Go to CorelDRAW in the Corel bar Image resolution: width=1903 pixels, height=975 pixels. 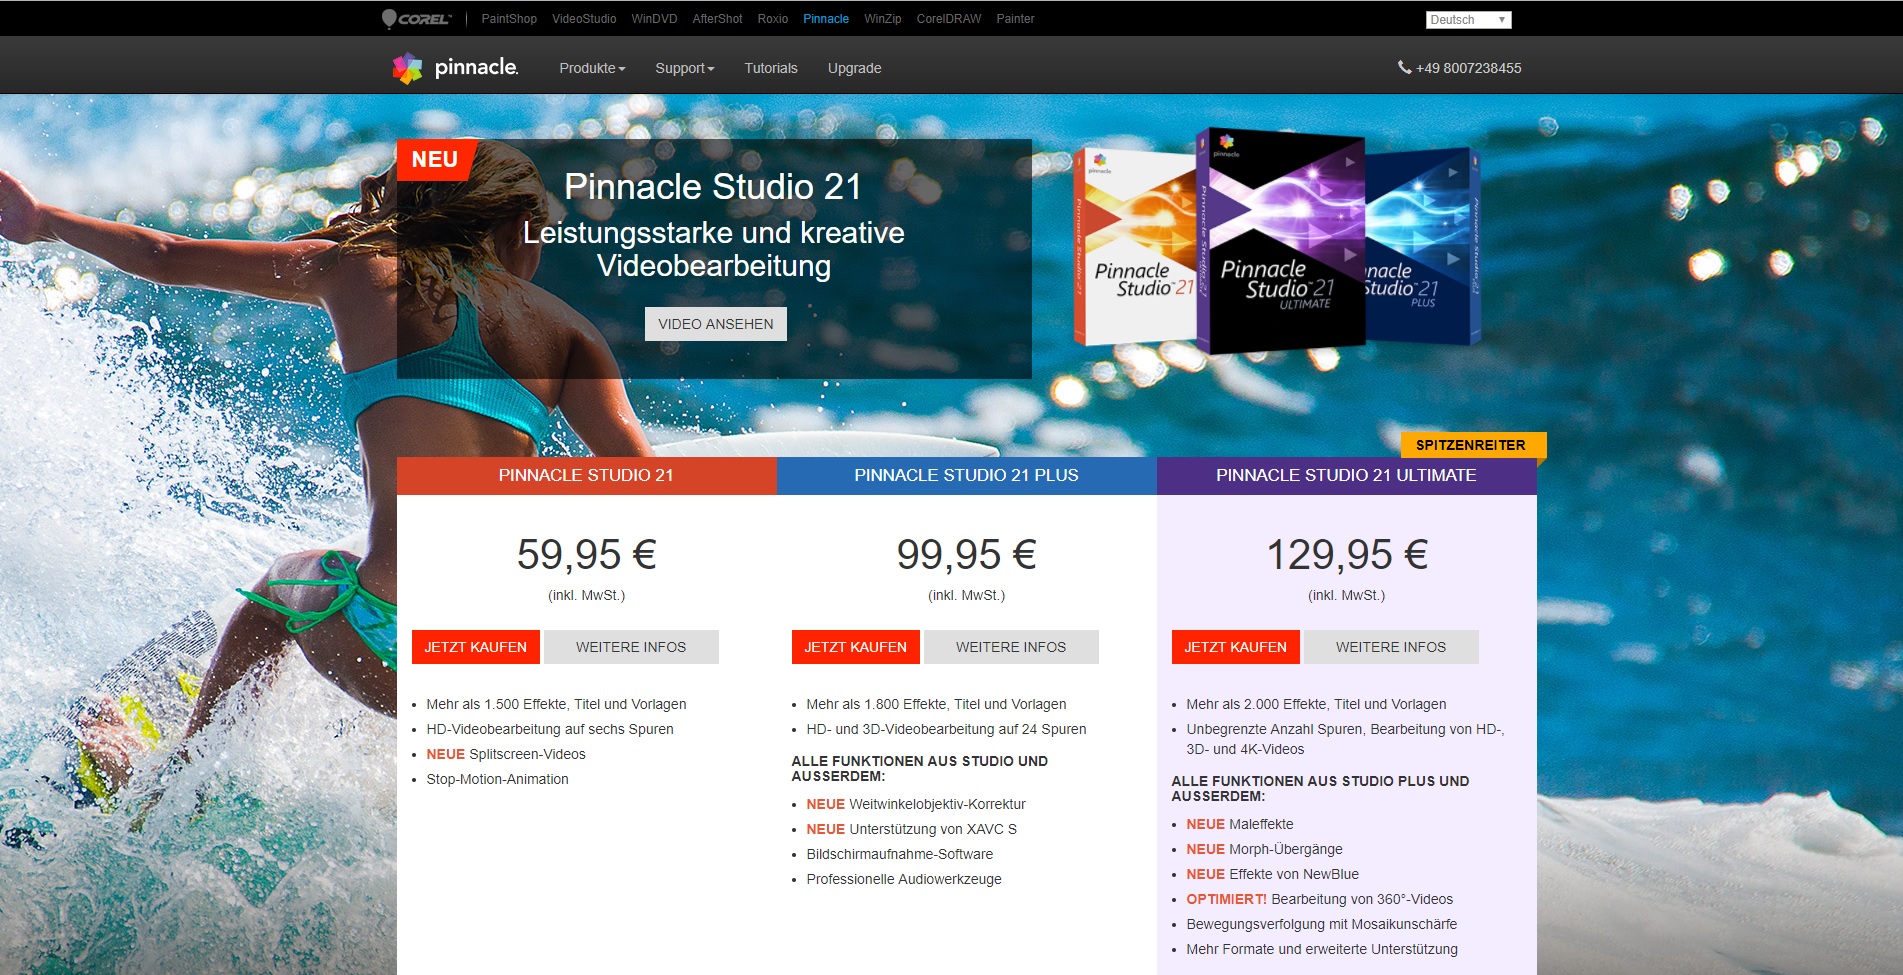[x=949, y=19]
